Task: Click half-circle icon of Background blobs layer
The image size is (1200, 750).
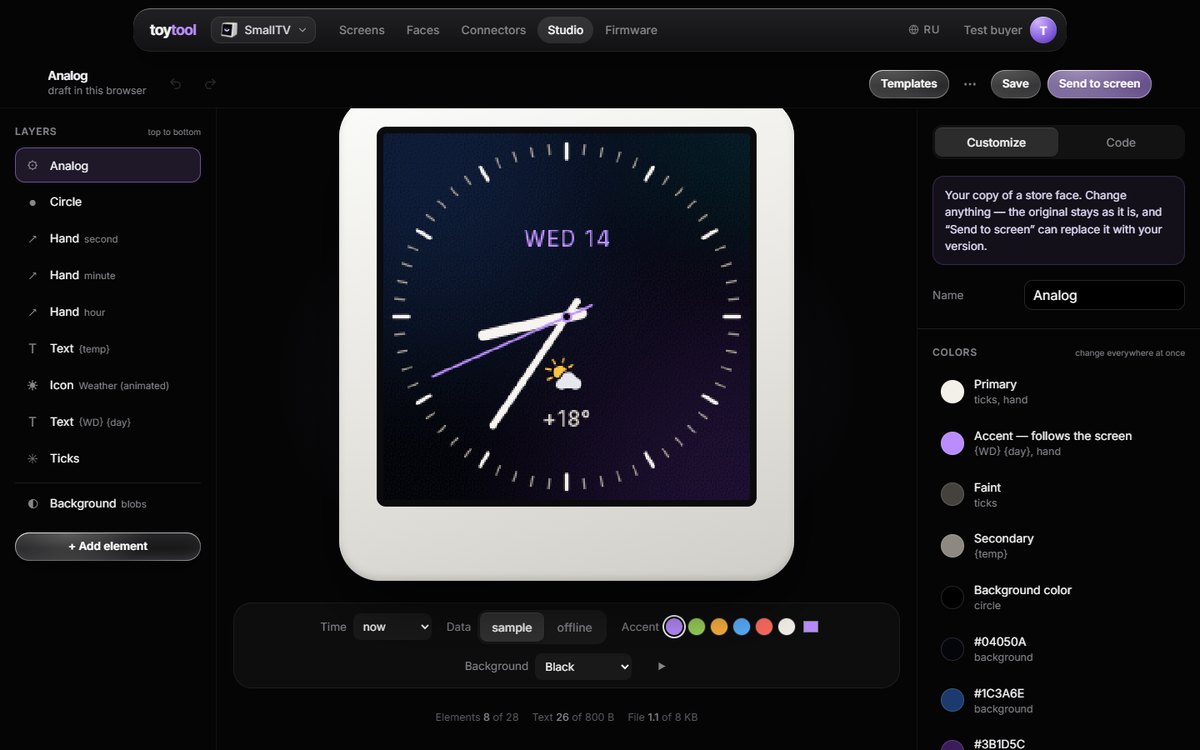Action: [33, 504]
